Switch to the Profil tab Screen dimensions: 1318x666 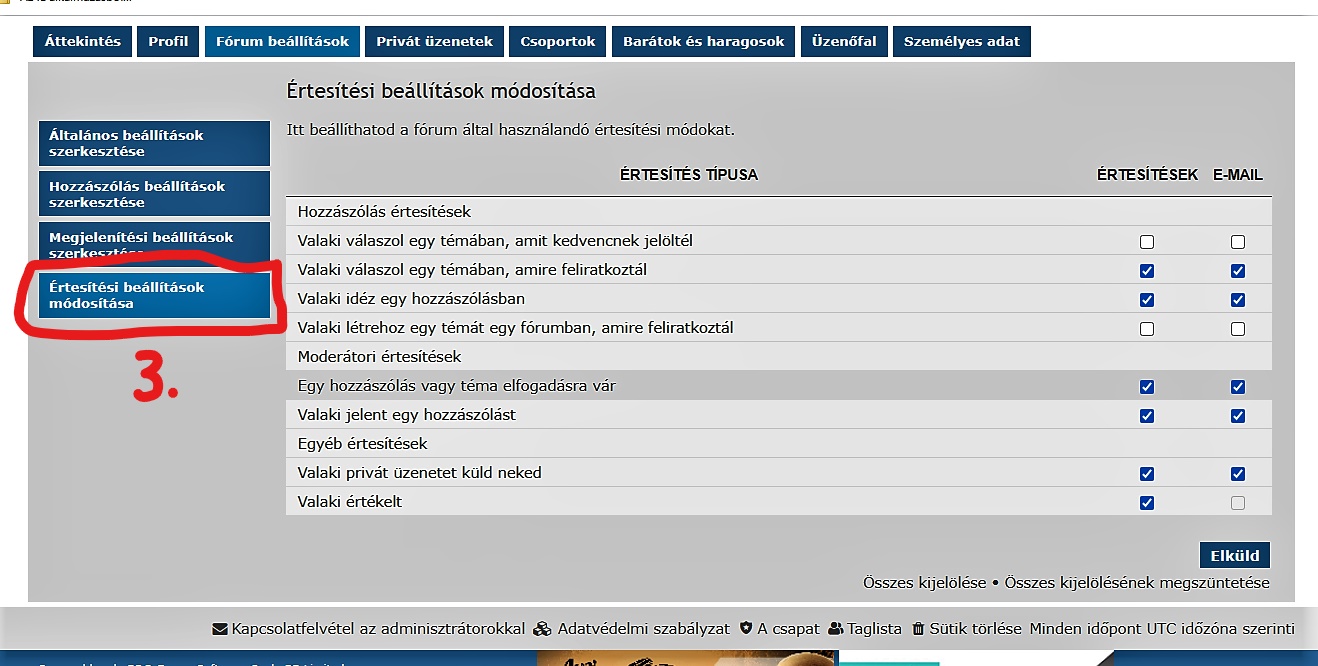(x=167, y=41)
